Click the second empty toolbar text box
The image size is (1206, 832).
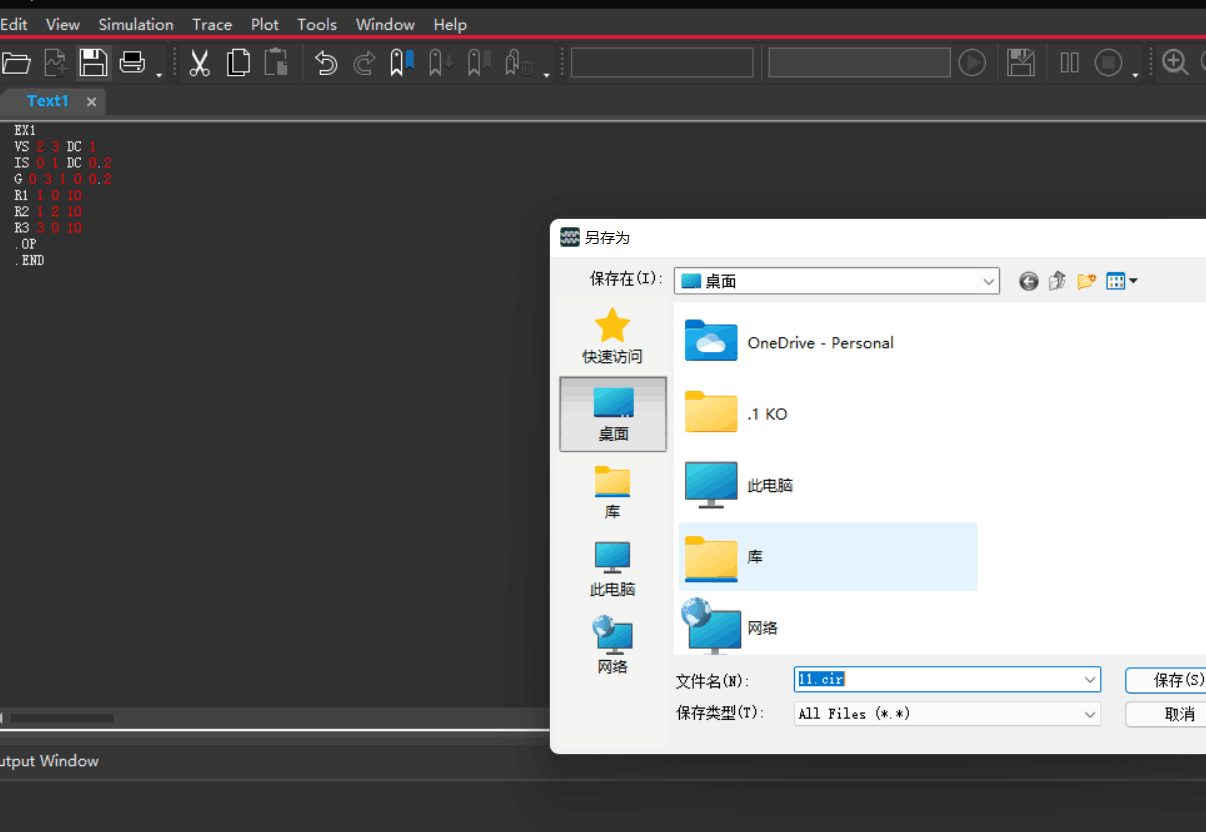click(859, 63)
